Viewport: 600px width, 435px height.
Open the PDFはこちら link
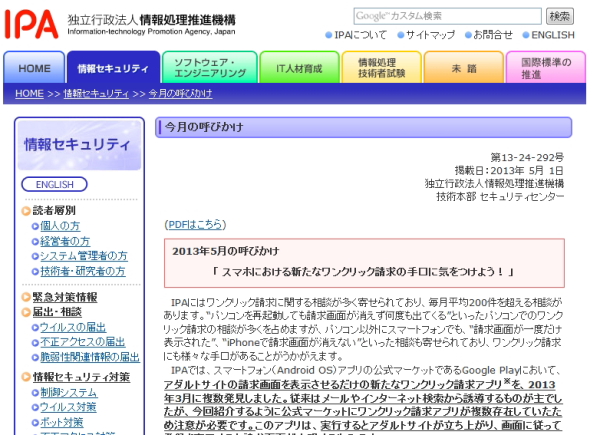click(195, 224)
